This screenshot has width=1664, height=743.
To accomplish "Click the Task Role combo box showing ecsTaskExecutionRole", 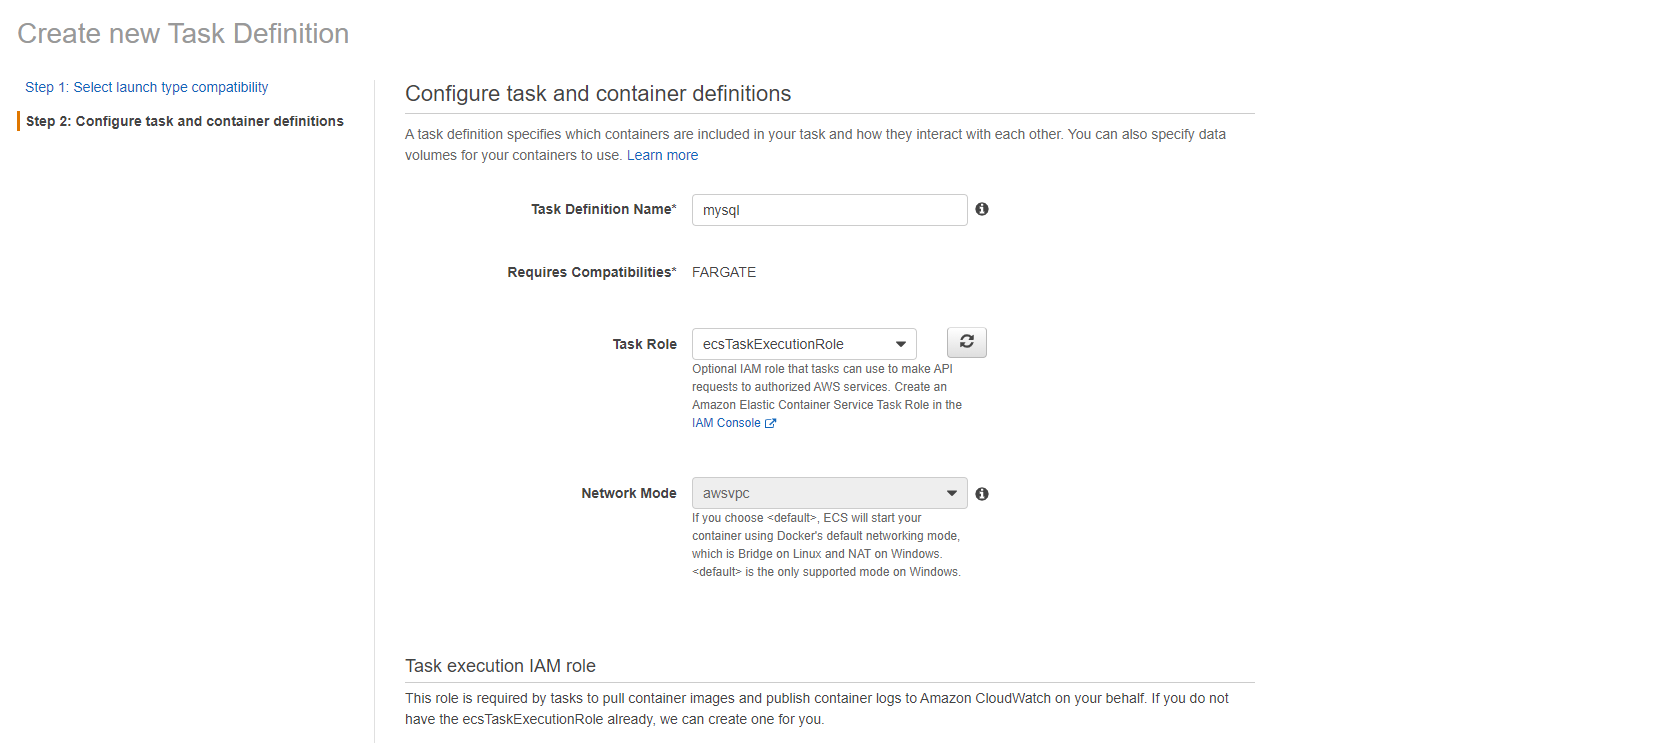I will coord(803,343).
